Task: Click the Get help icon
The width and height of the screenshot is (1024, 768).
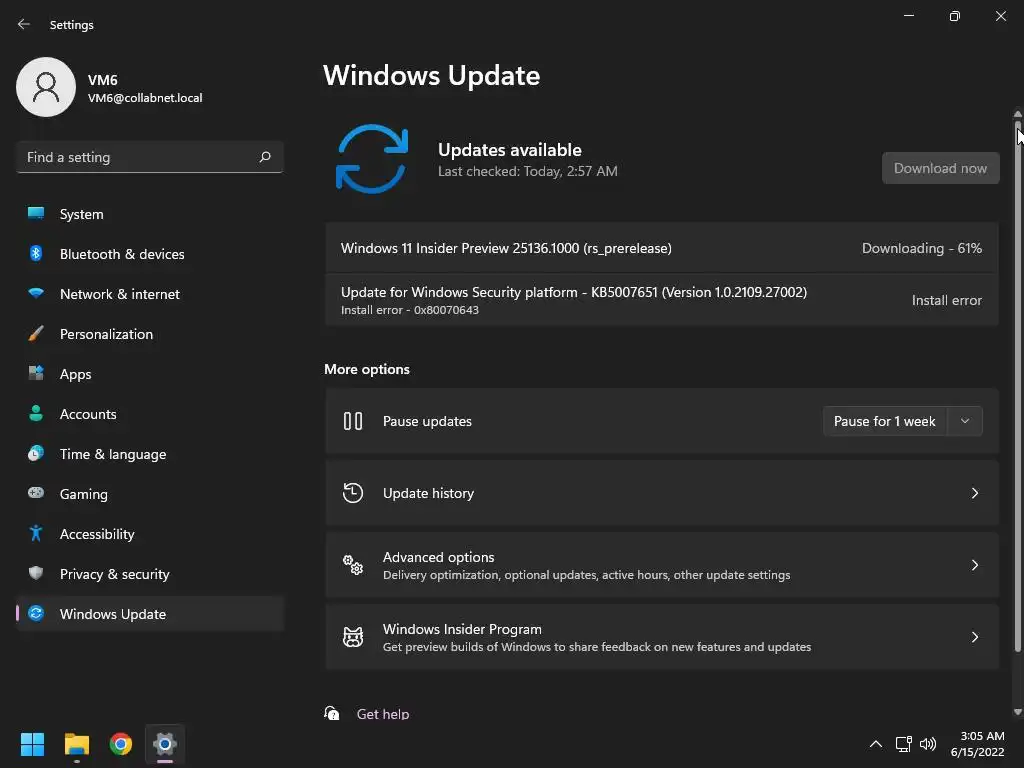Action: click(332, 713)
